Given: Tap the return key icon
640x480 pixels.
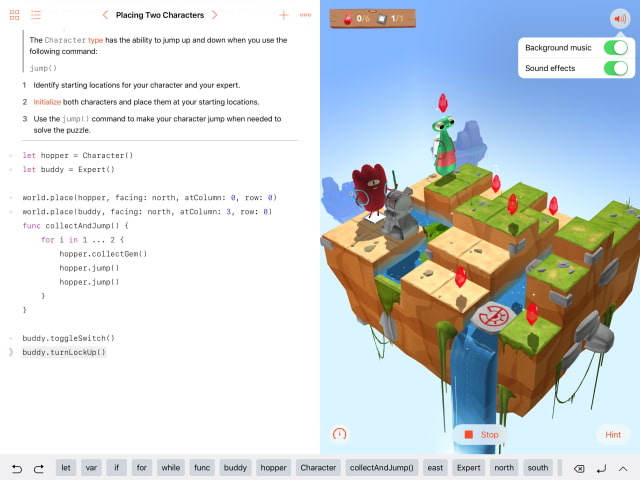Looking at the screenshot, I should point(601,469).
